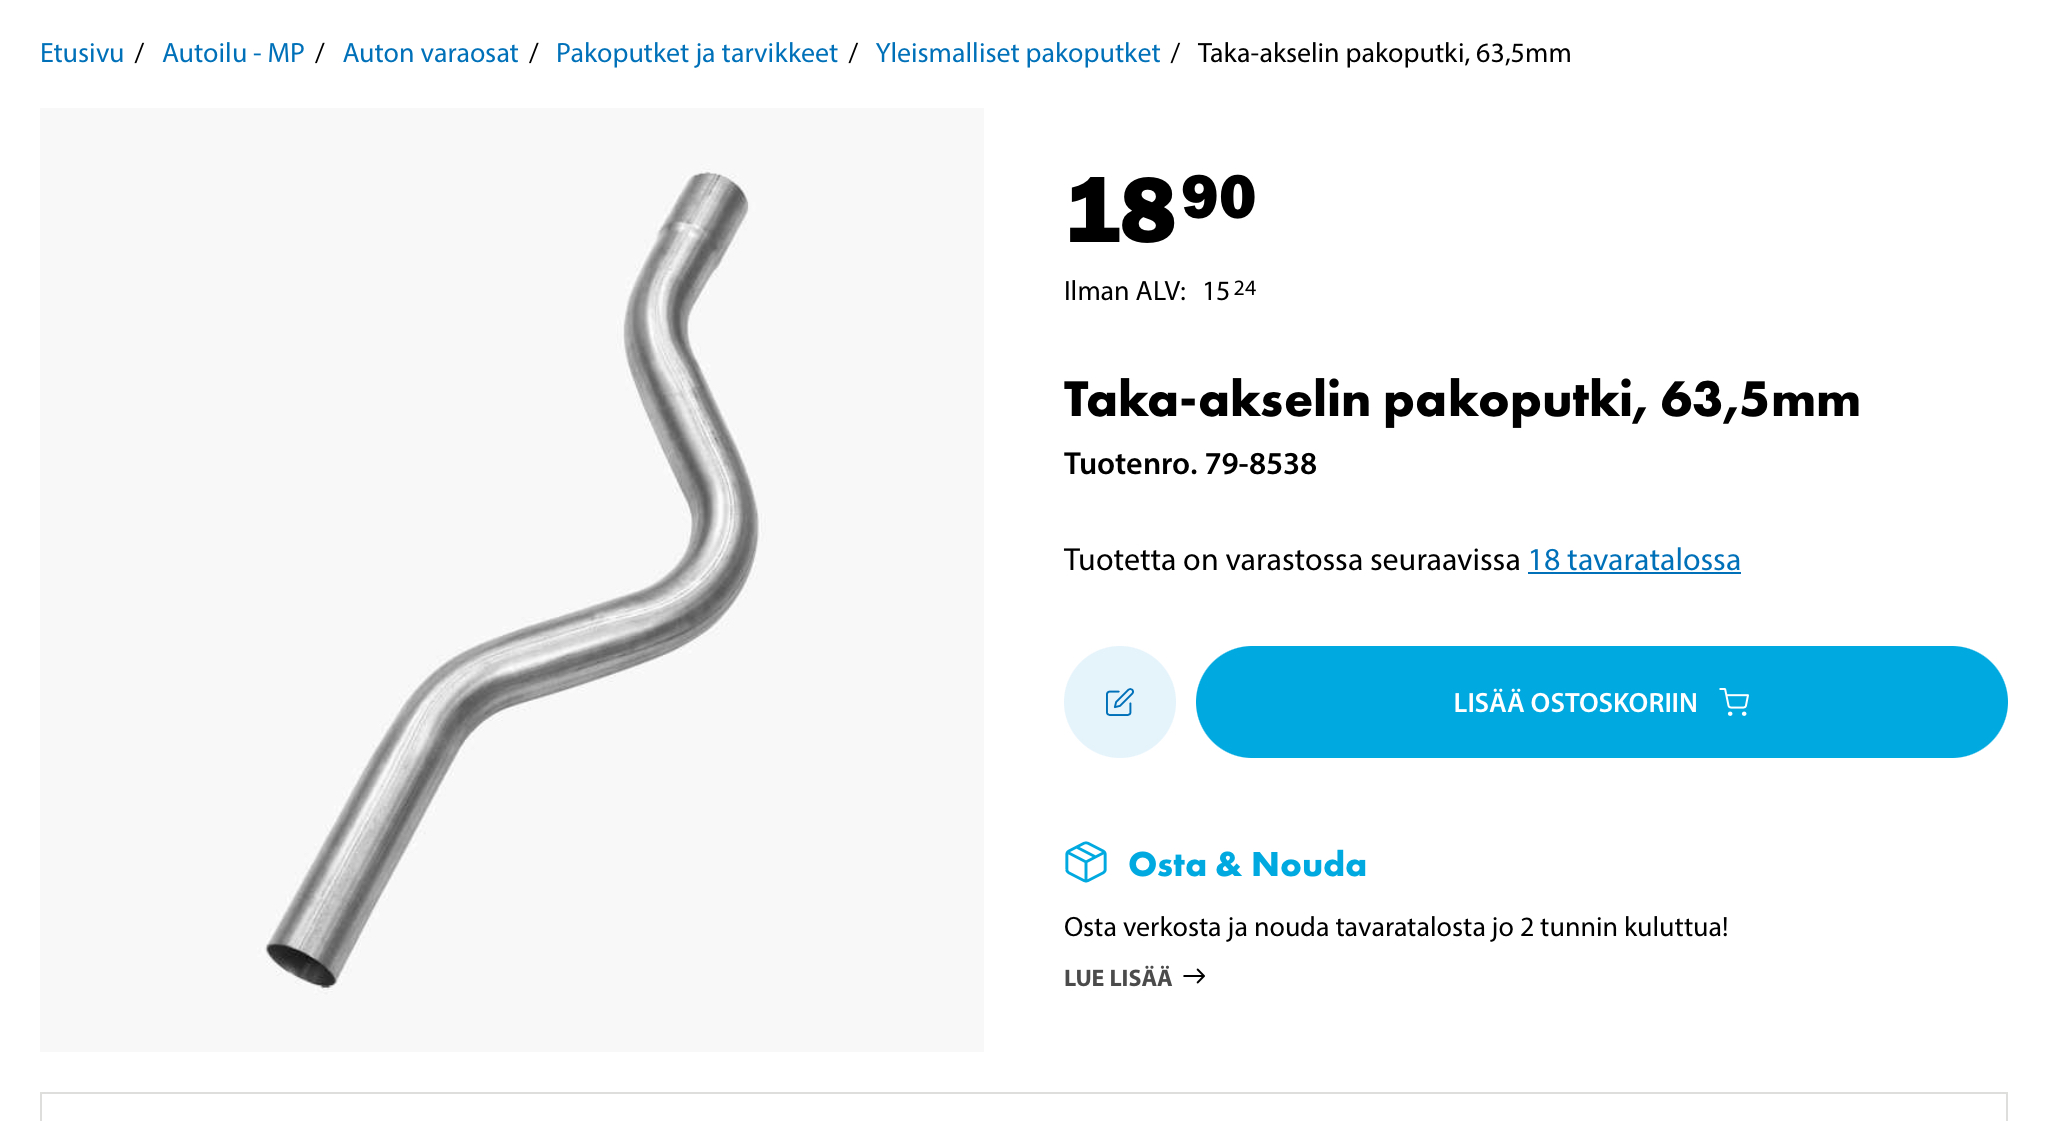
Task: Click the Osta & Nouda box icon
Action: pyautogui.click(x=1086, y=862)
